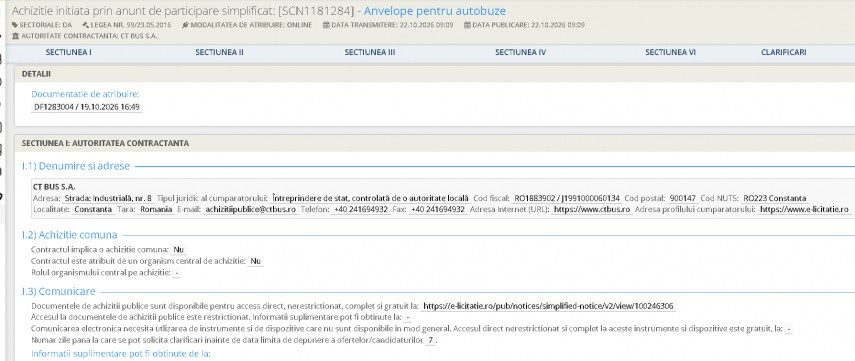
Task: Click the MODALITATEA DE ATRIBUIRE: ONLINE text
Action: (251, 25)
